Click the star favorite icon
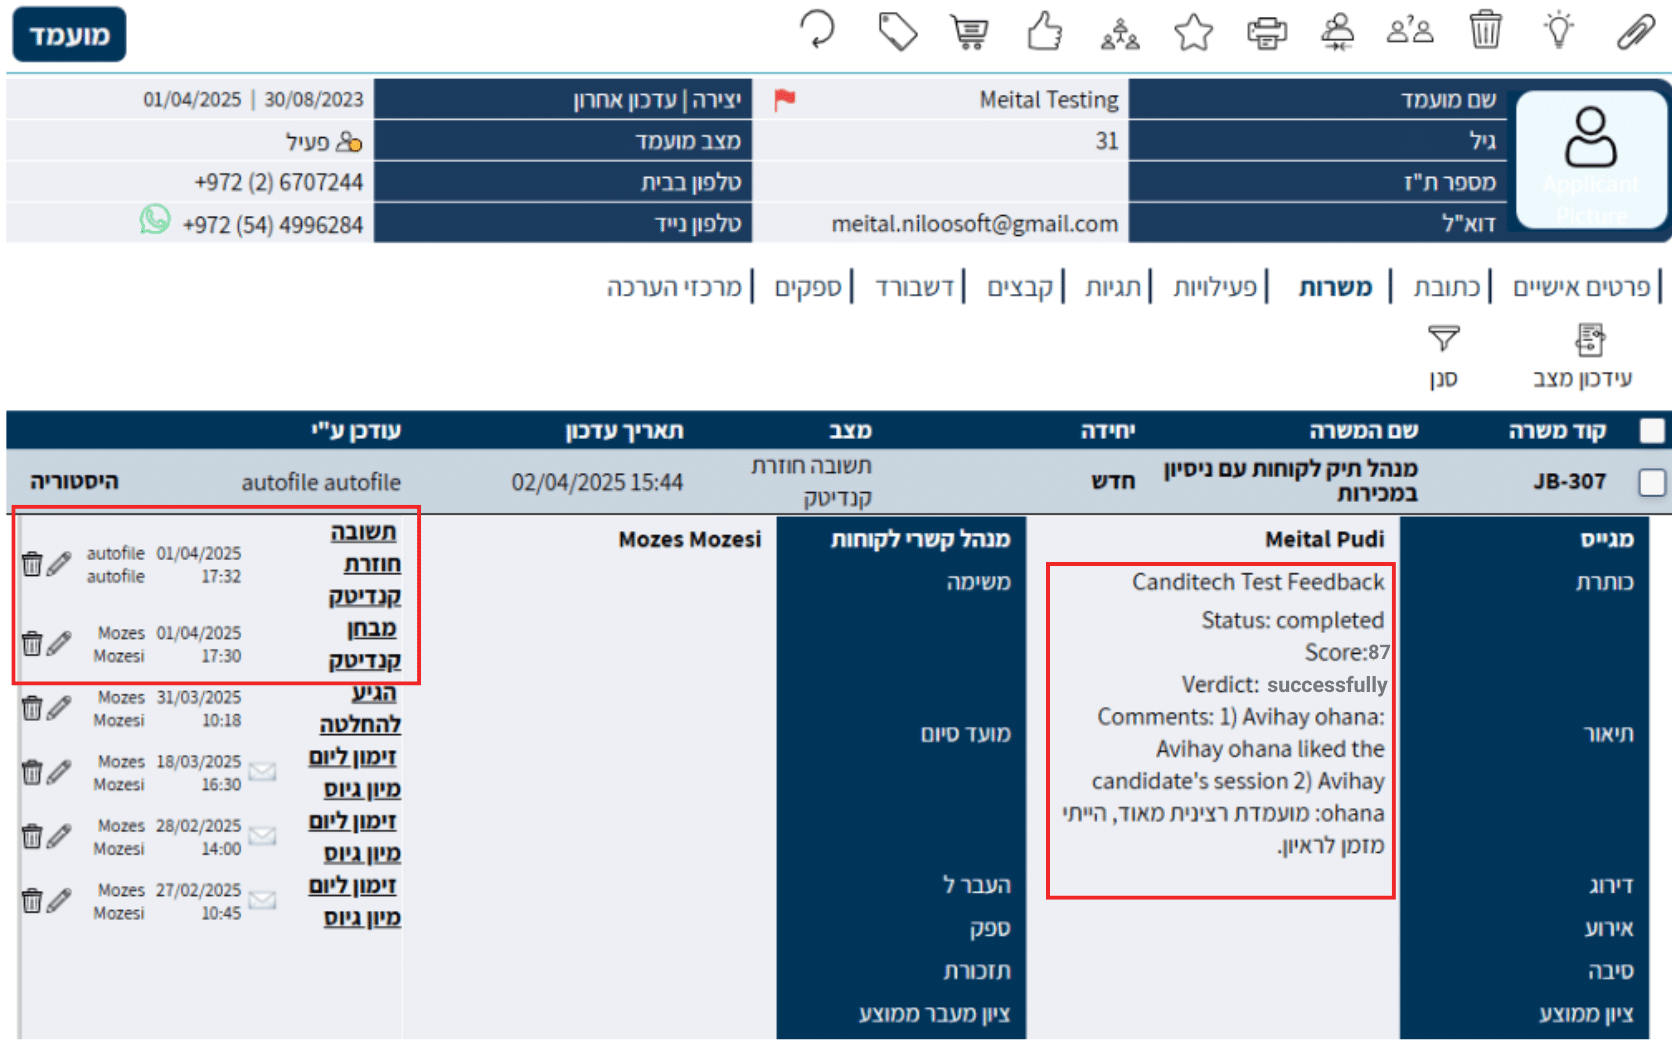The image size is (1672, 1050). pyautogui.click(x=1193, y=33)
